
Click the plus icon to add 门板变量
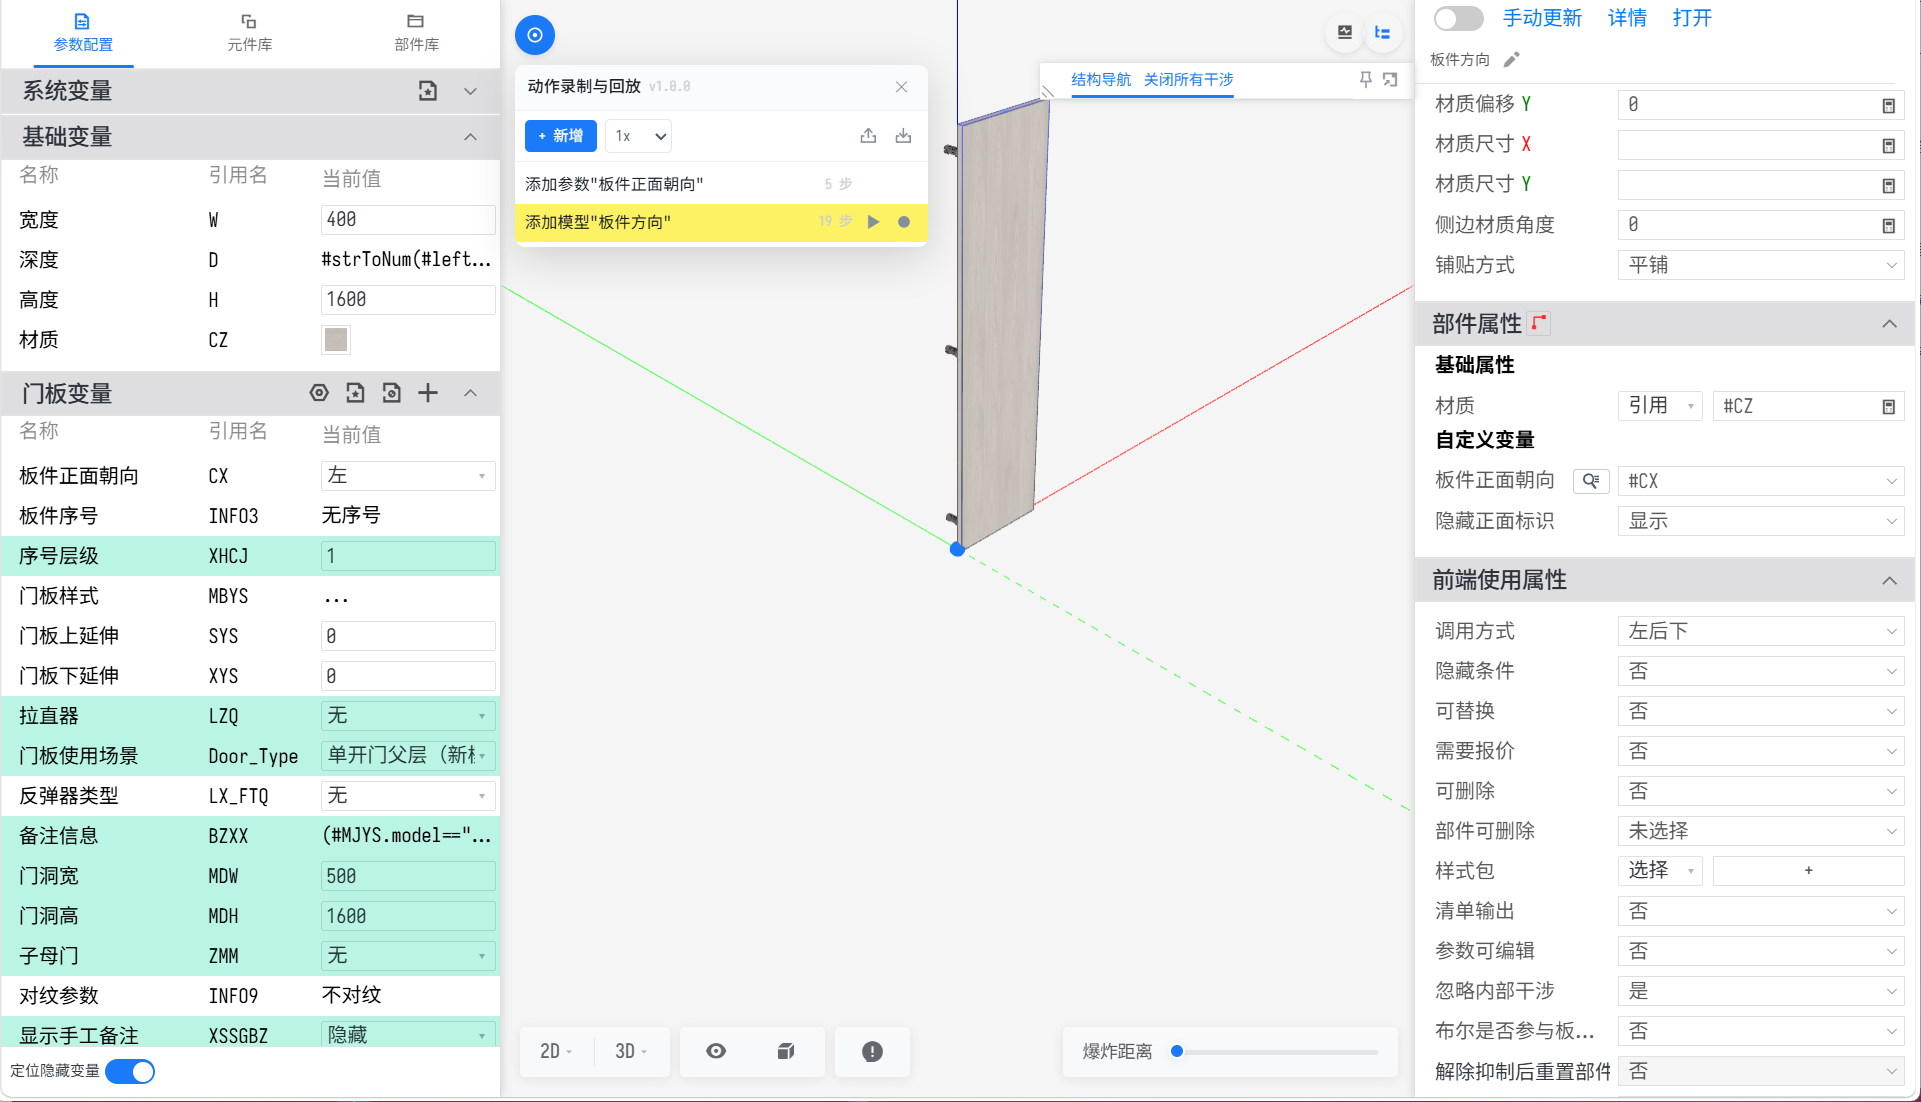pyautogui.click(x=428, y=393)
